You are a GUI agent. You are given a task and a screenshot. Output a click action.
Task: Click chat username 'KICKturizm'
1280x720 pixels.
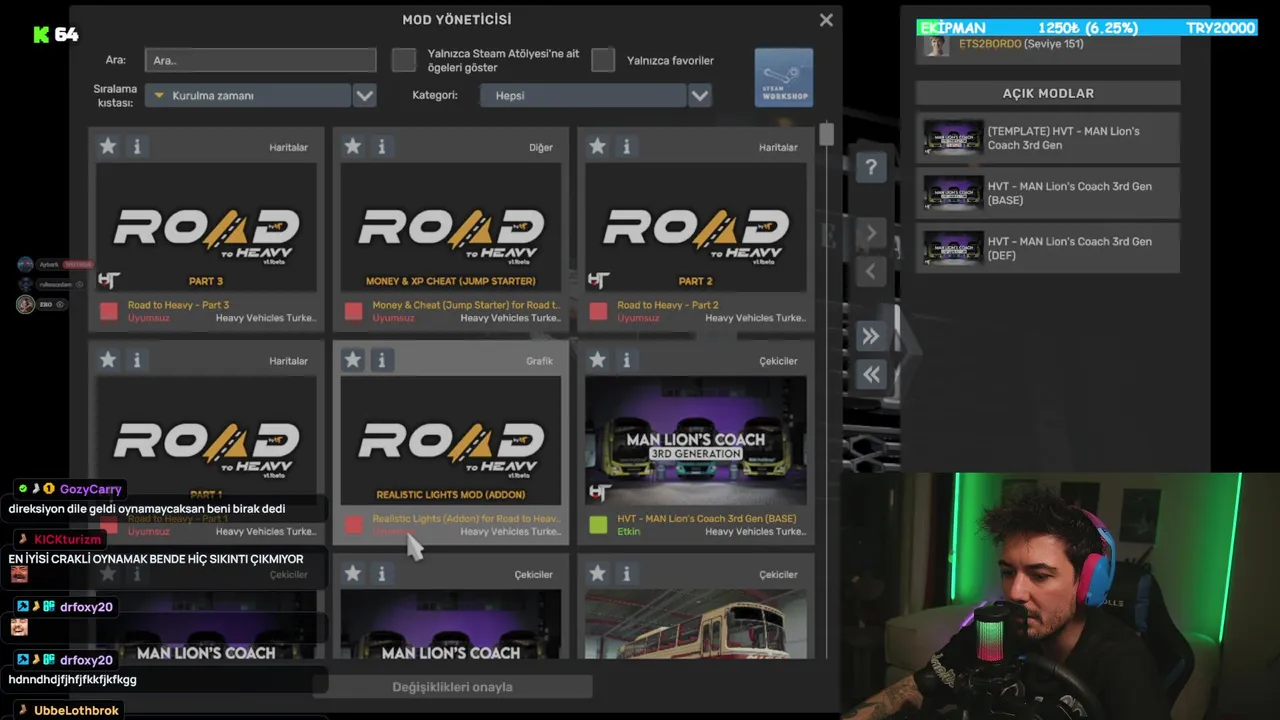[x=67, y=540]
